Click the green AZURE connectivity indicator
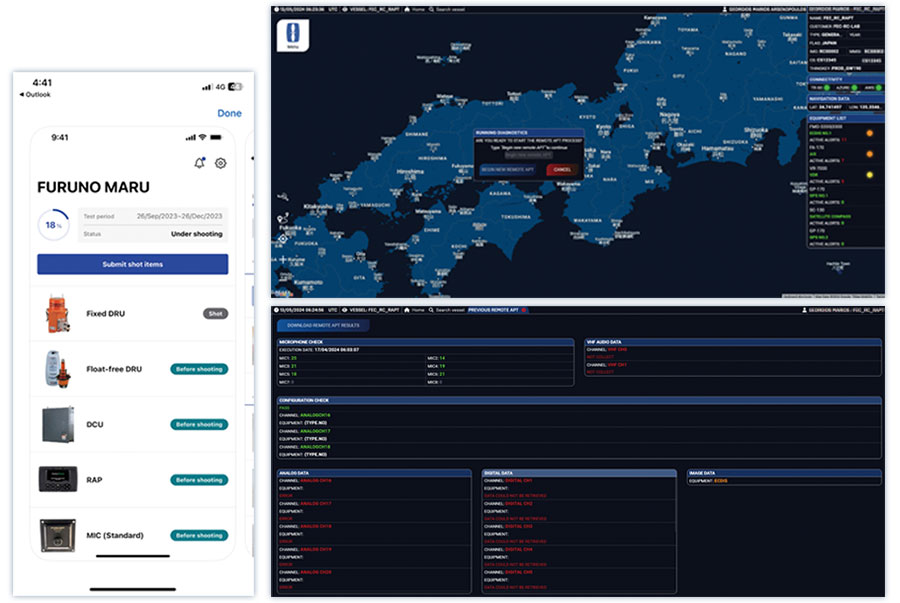This screenshot has width=900, height=603. 855,88
